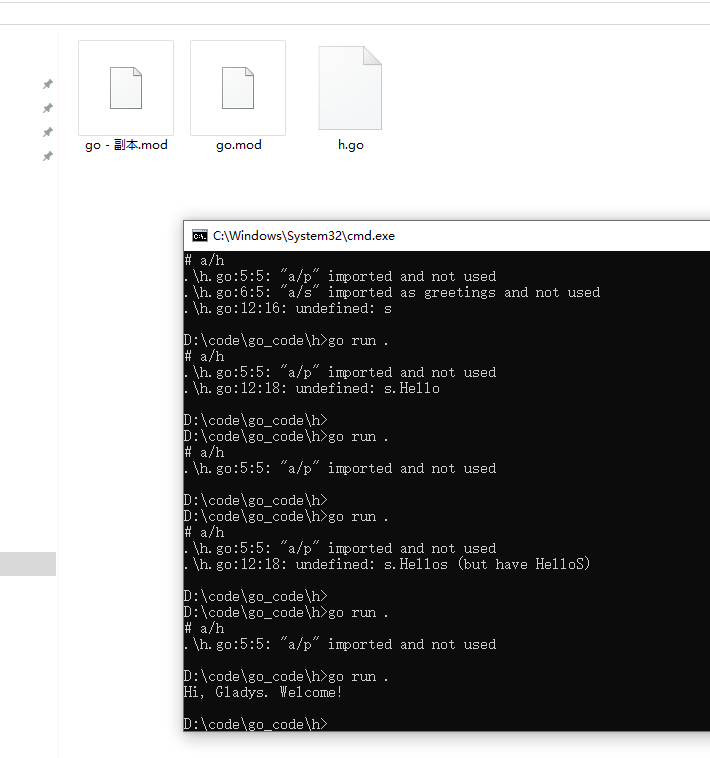Click the 'undefined: s.Hello' error line
710x758 pixels.
pos(312,388)
